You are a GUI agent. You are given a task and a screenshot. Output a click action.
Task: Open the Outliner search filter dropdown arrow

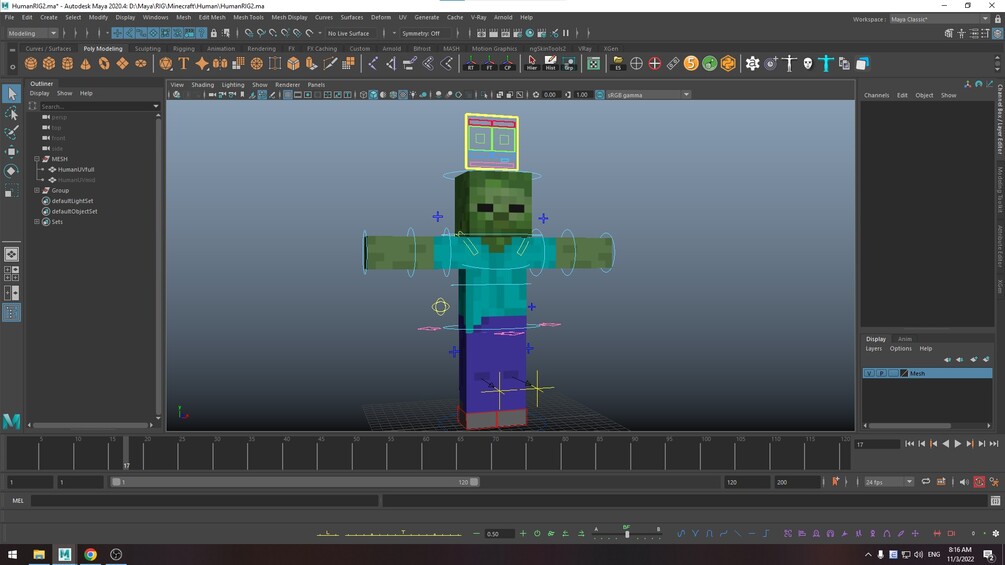pos(156,106)
